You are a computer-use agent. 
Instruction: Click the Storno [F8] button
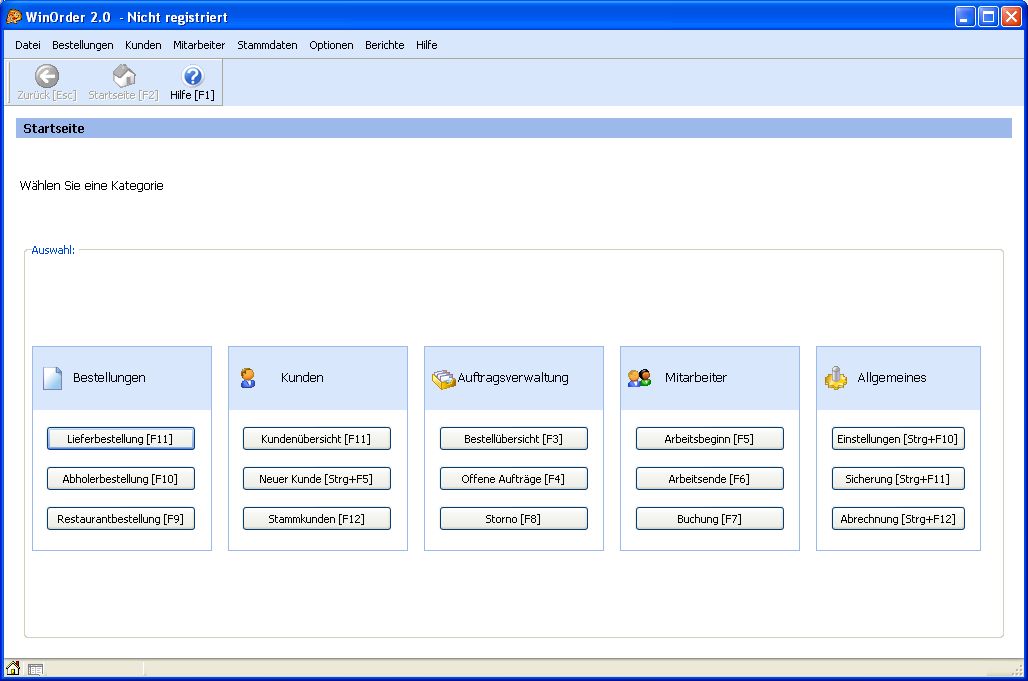tap(513, 518)
